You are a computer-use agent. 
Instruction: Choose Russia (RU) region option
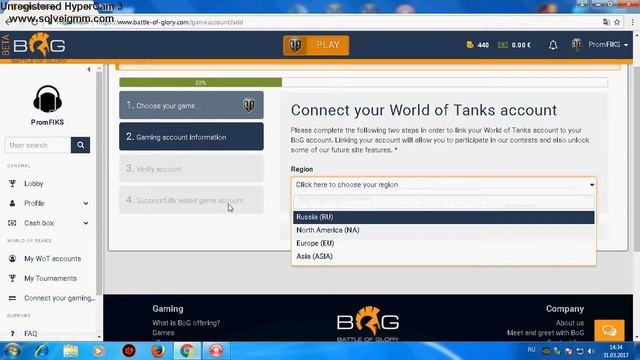pos(444,217)
